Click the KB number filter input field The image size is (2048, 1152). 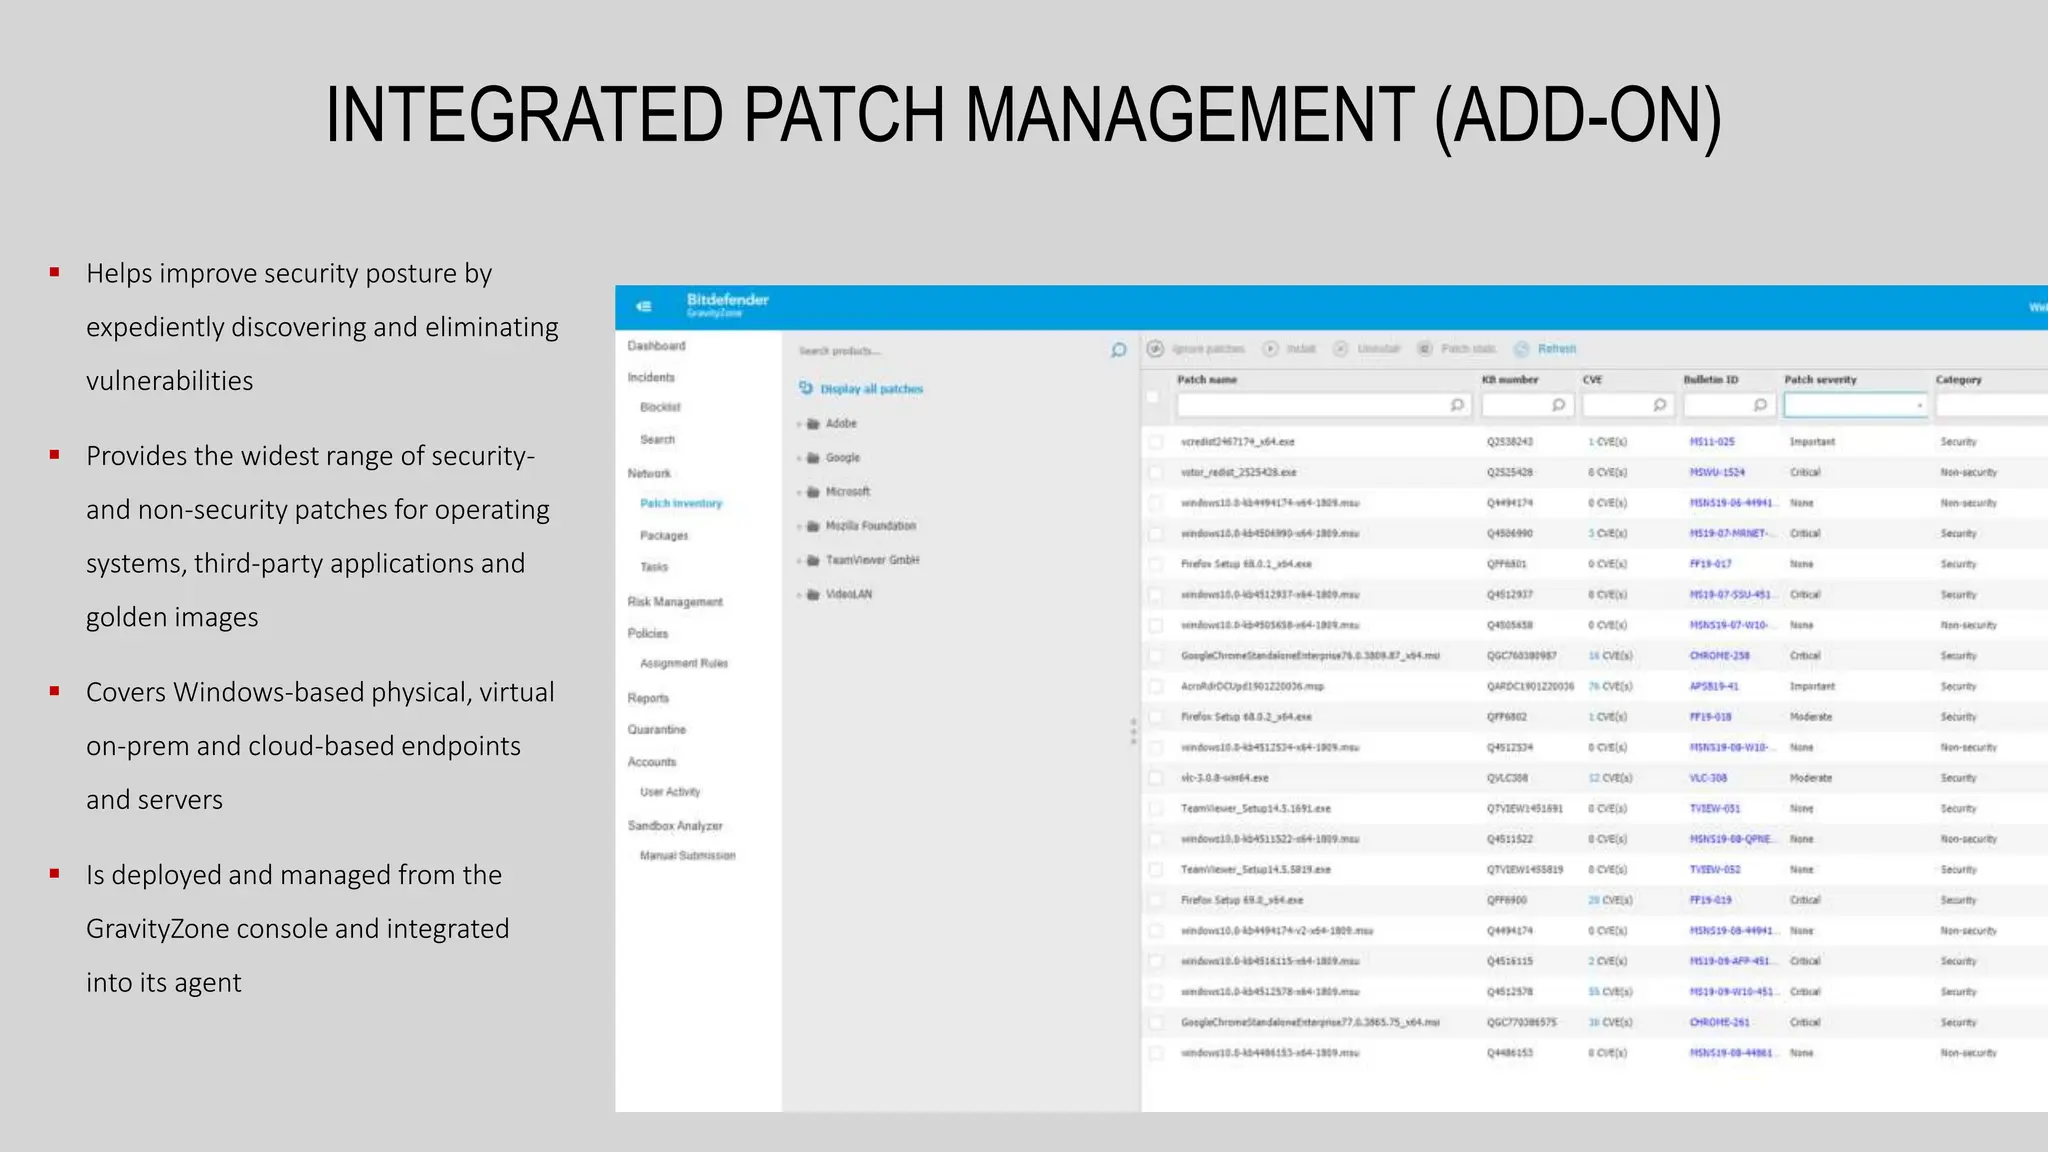1528,405
